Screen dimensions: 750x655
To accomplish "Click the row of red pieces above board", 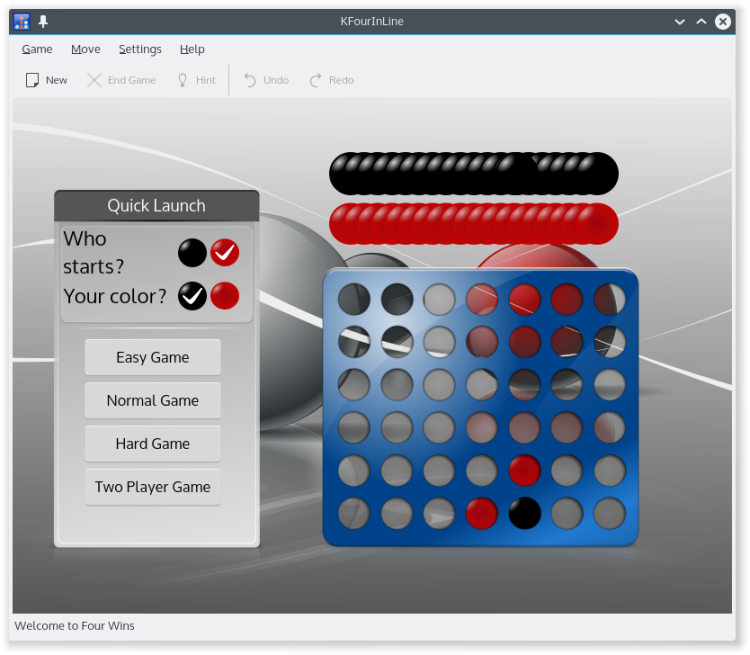I will click(474, 224).
